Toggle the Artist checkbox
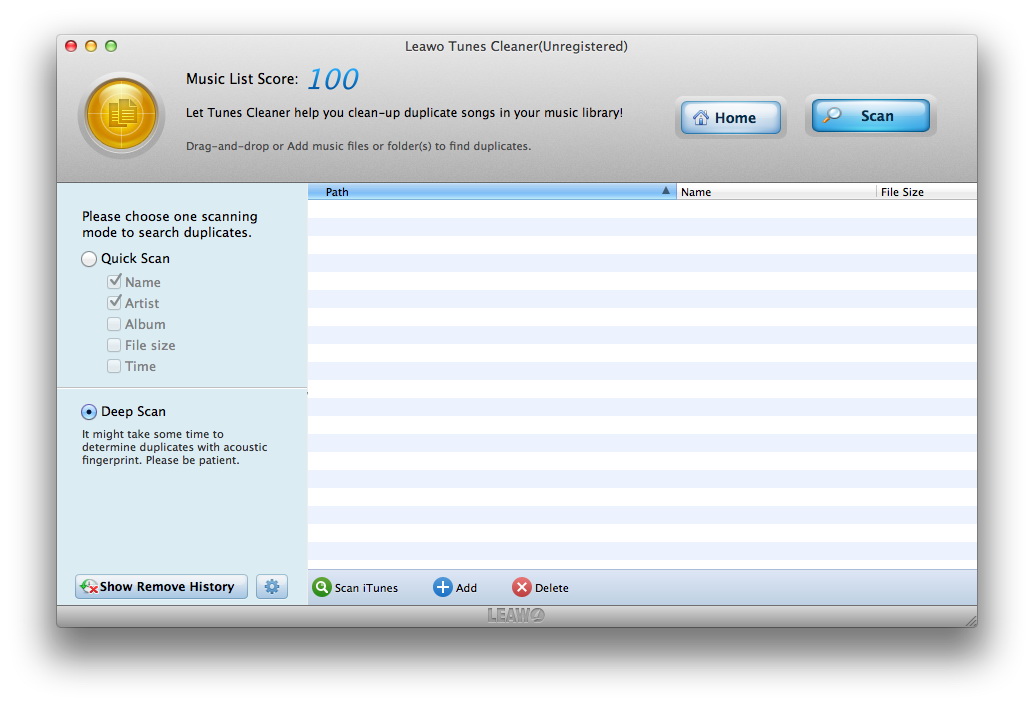The height and width of the screenshot is (706, 1034). pos(114,303)
